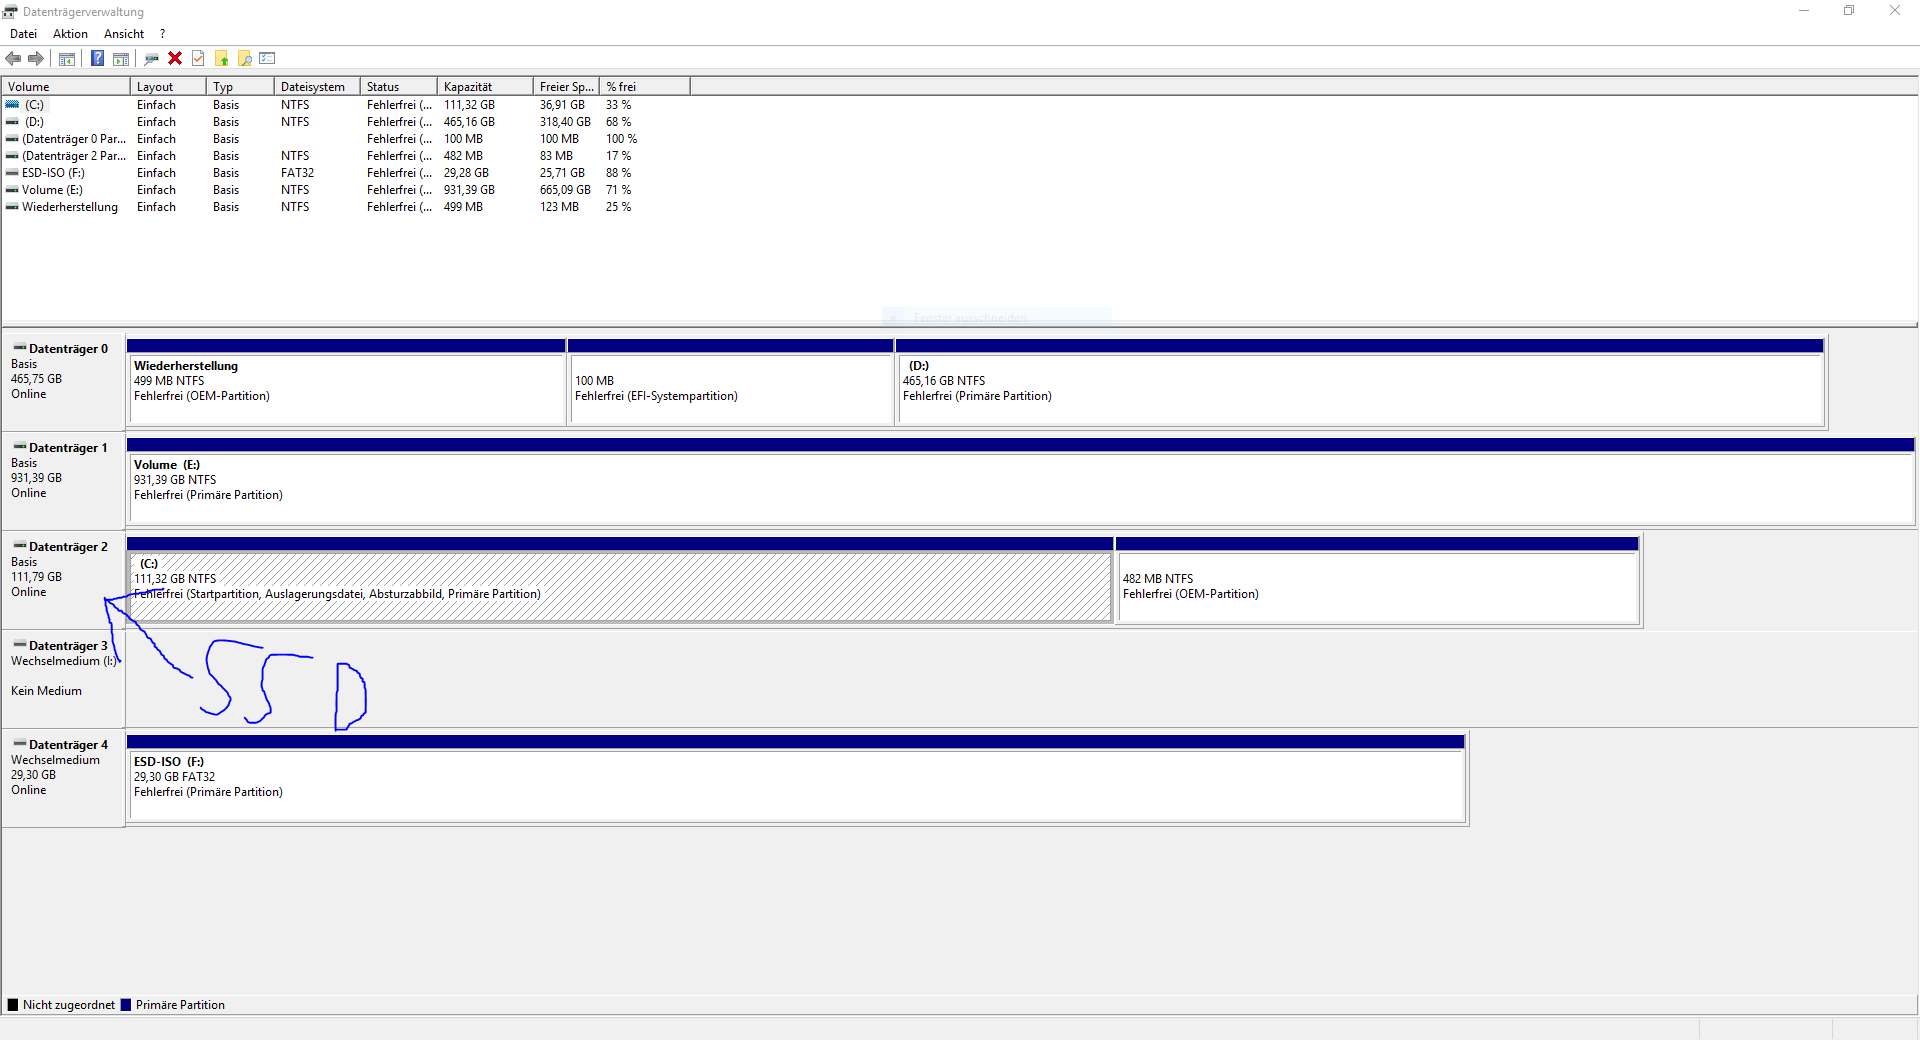Open the blue Help icon
The width and height of the screenshot is (1920, 1040).
(98, 59)
